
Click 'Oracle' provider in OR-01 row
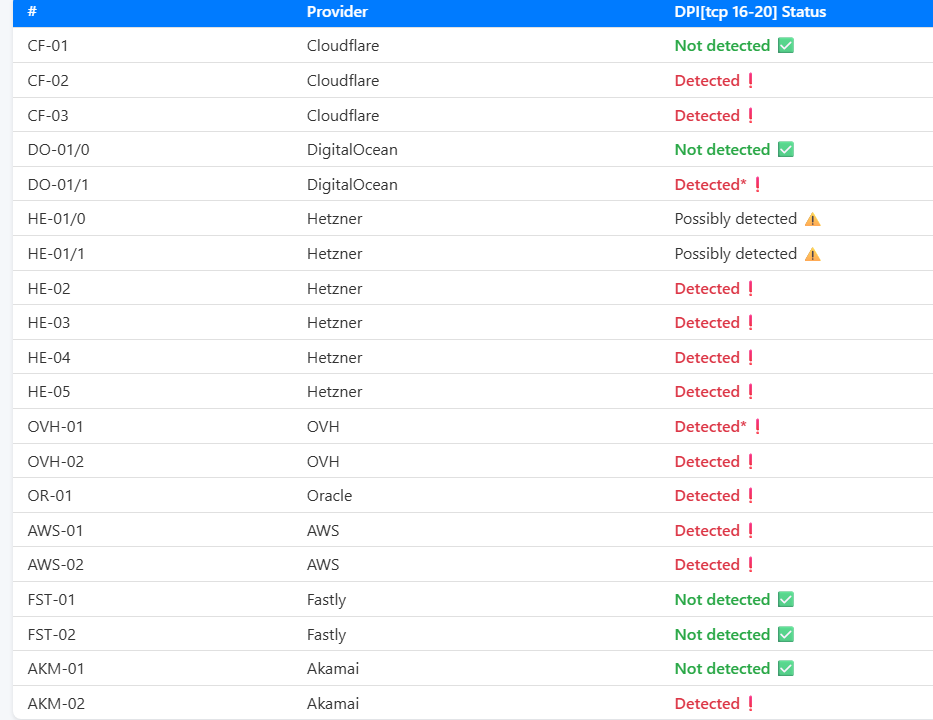[x=329, y=496]
